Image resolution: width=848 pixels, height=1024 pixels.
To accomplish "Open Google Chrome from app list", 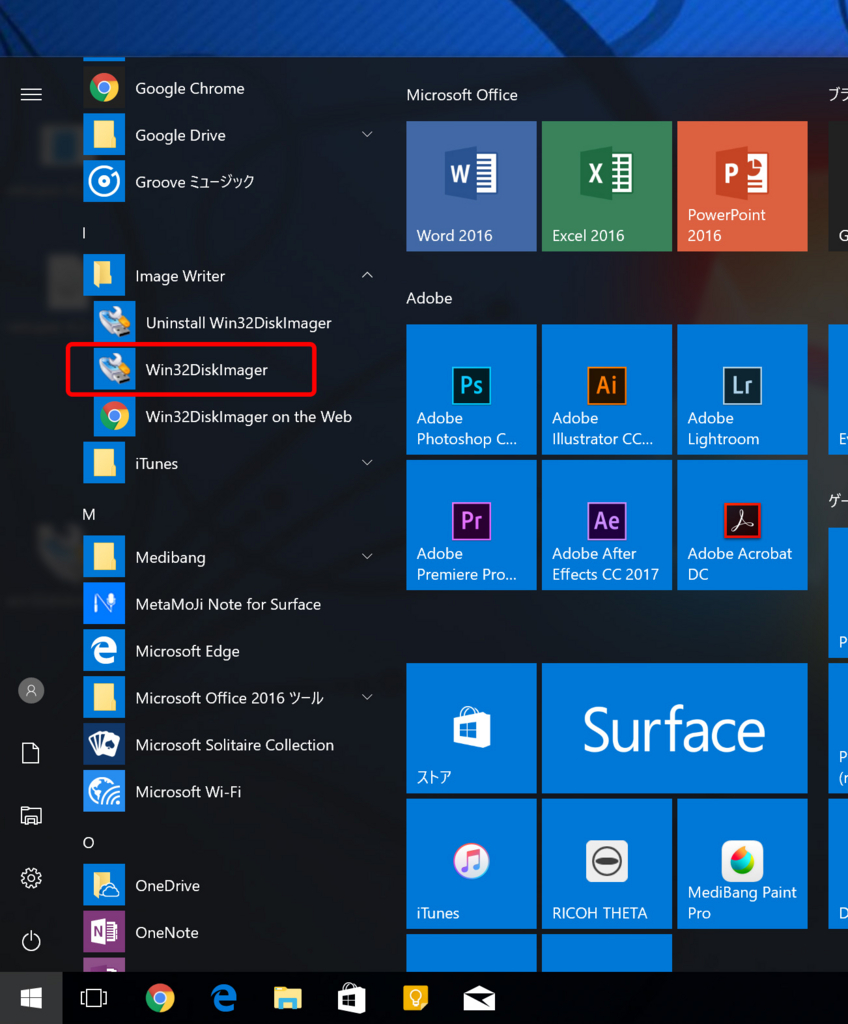I will [x=229, y=88].
